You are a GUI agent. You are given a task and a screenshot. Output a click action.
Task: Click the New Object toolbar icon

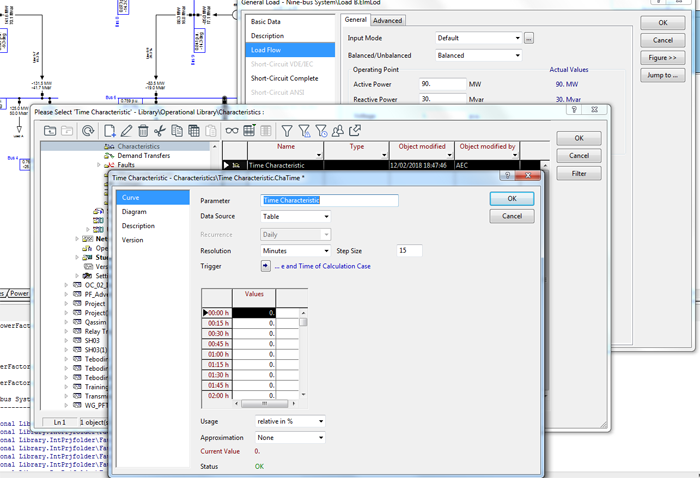(x=108, y=131)
